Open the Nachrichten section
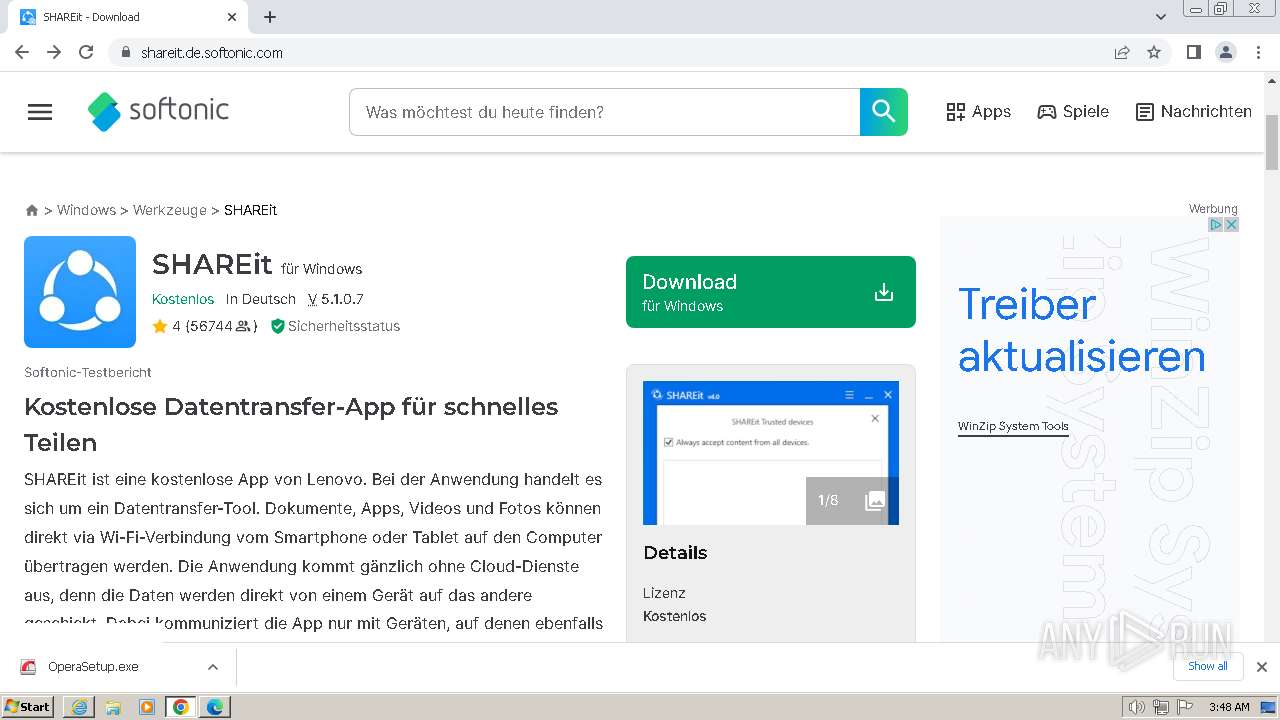The height and width of the screenshot is (720, 1280). [x=1194, y=112]
